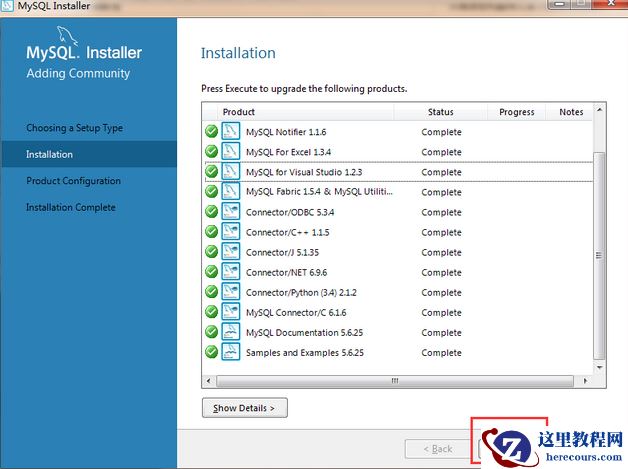Click Complete status of Connector/ODBC row

[441, 212]
